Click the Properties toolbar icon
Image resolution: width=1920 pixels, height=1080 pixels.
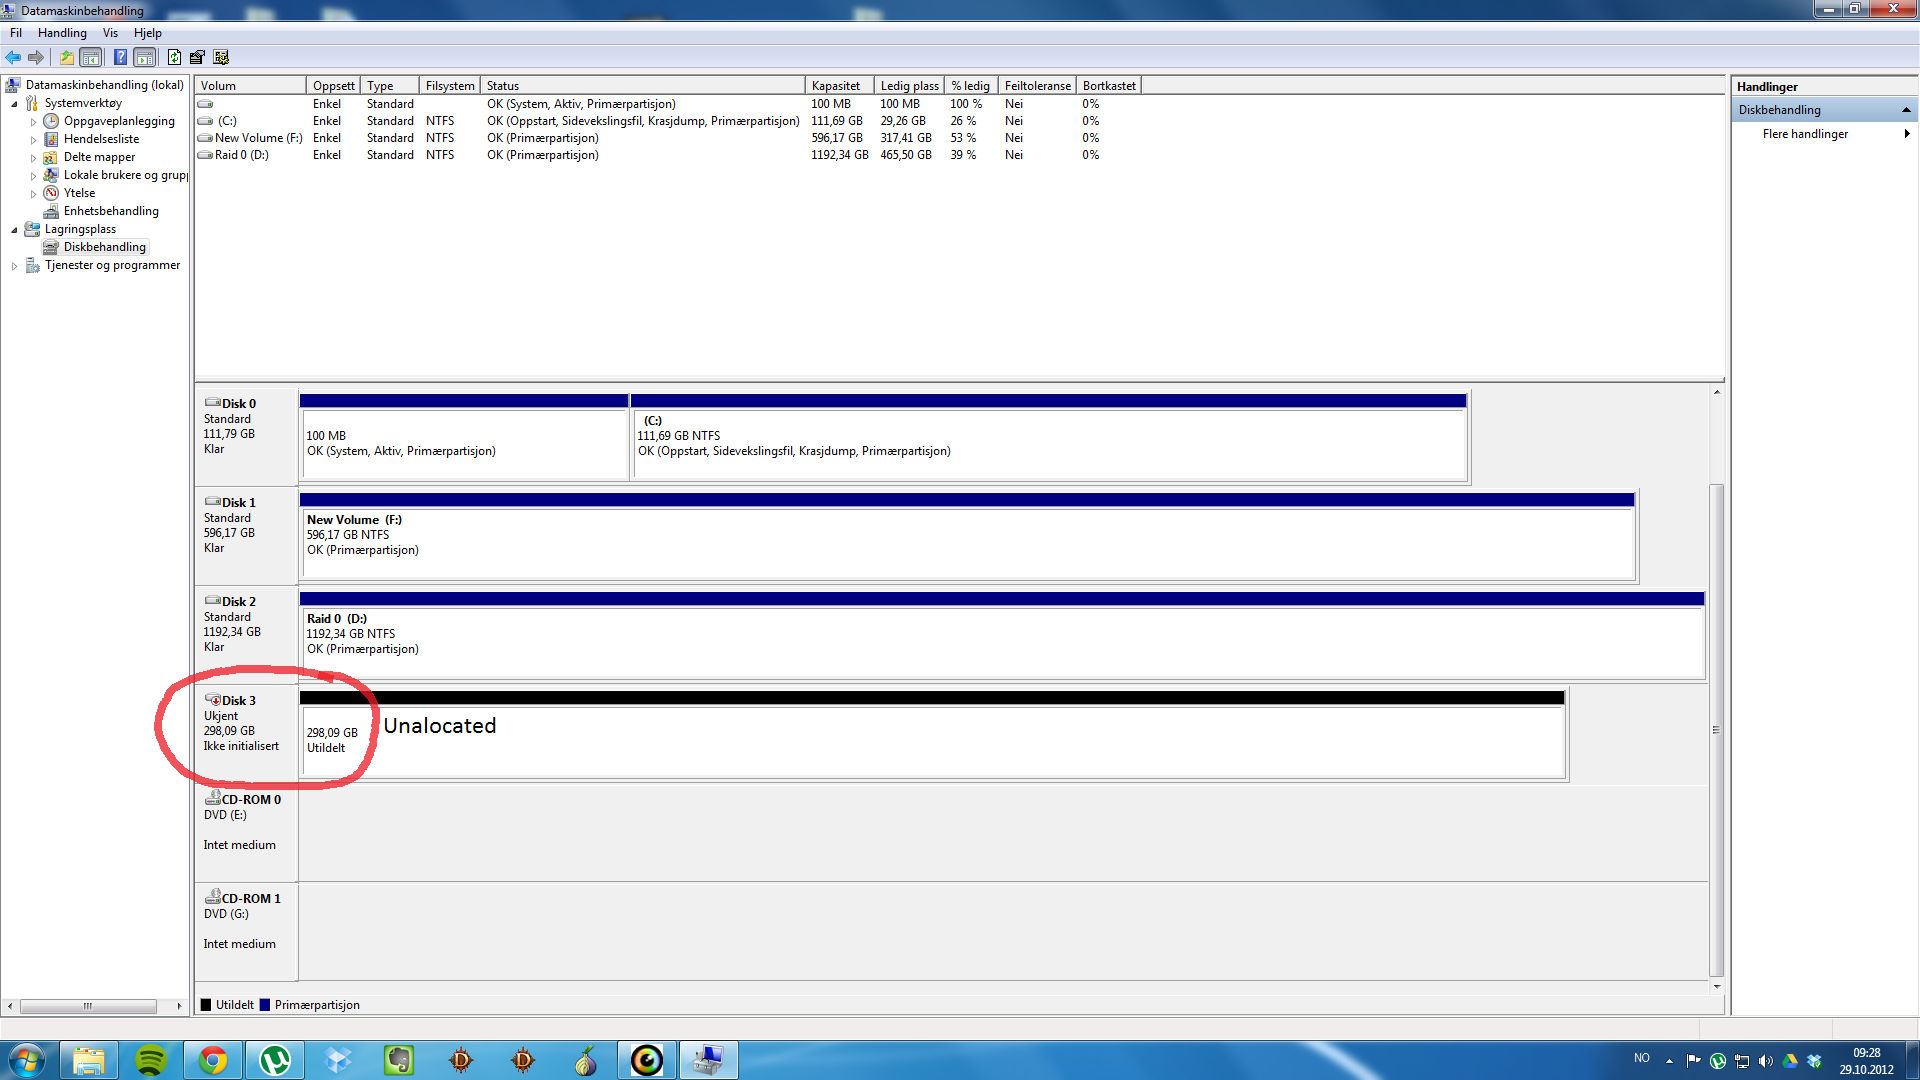coord(197,57)
